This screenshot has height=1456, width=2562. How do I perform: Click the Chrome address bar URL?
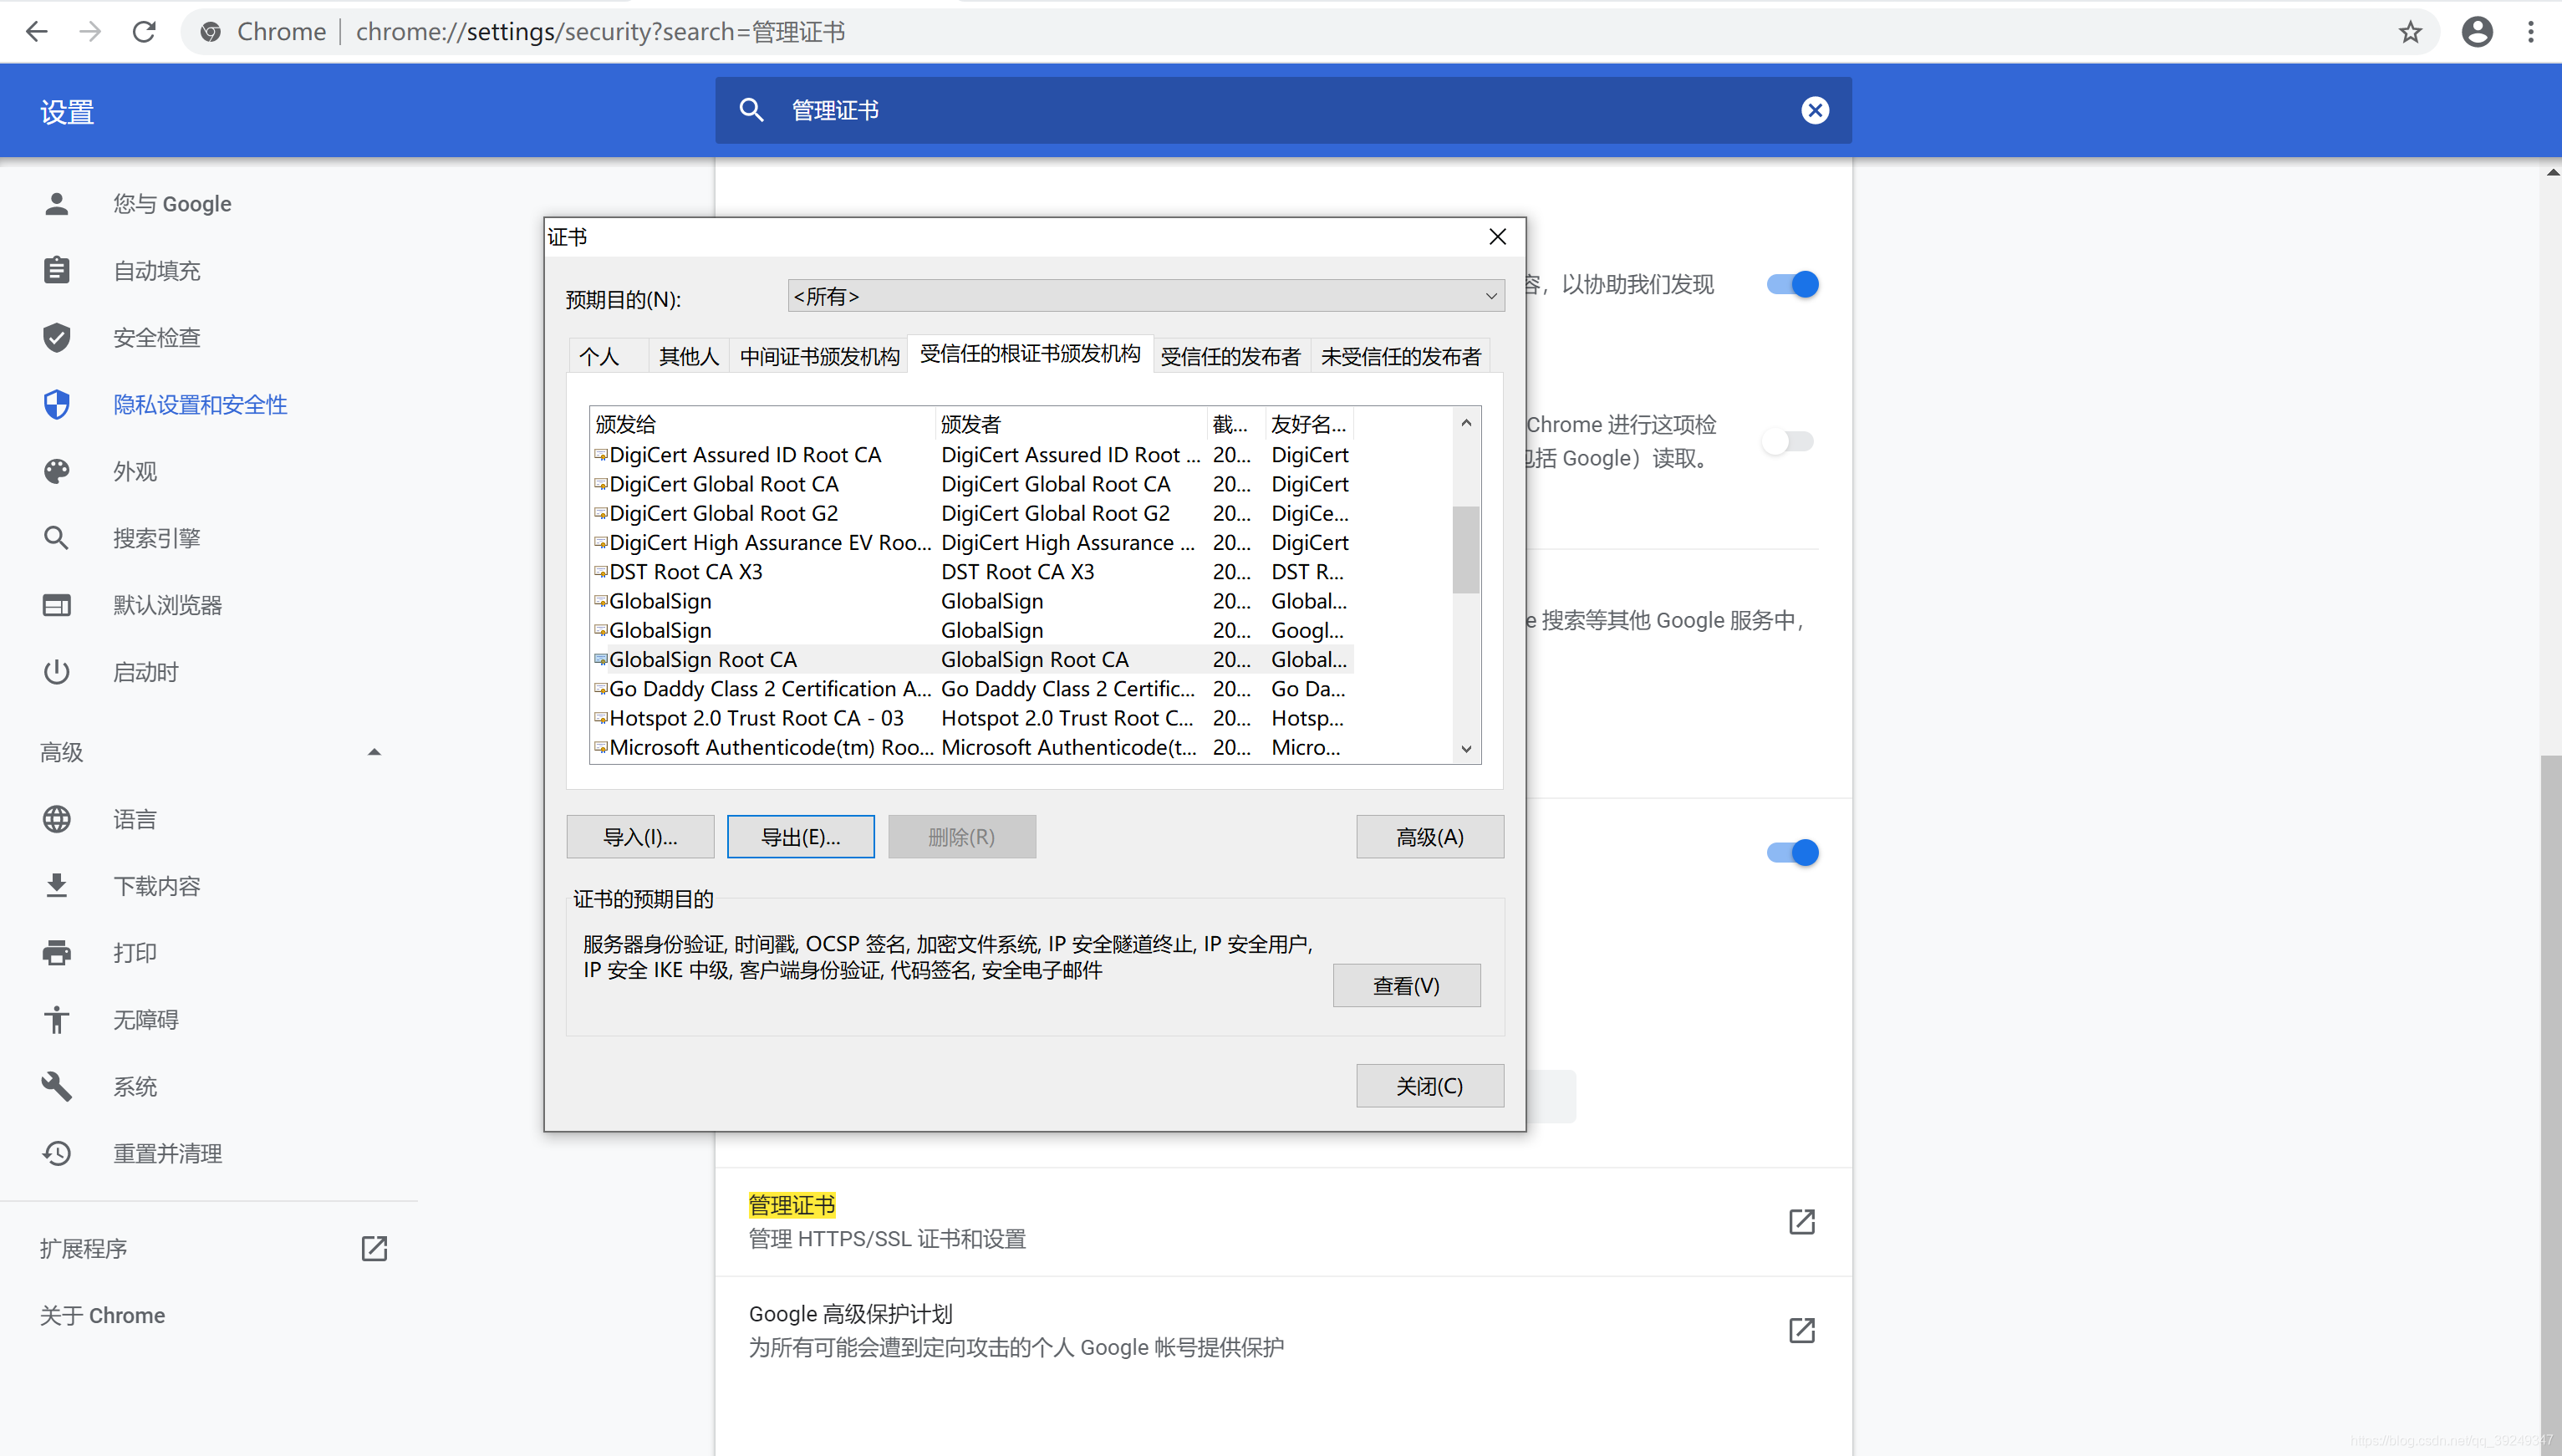pos(600,32)
